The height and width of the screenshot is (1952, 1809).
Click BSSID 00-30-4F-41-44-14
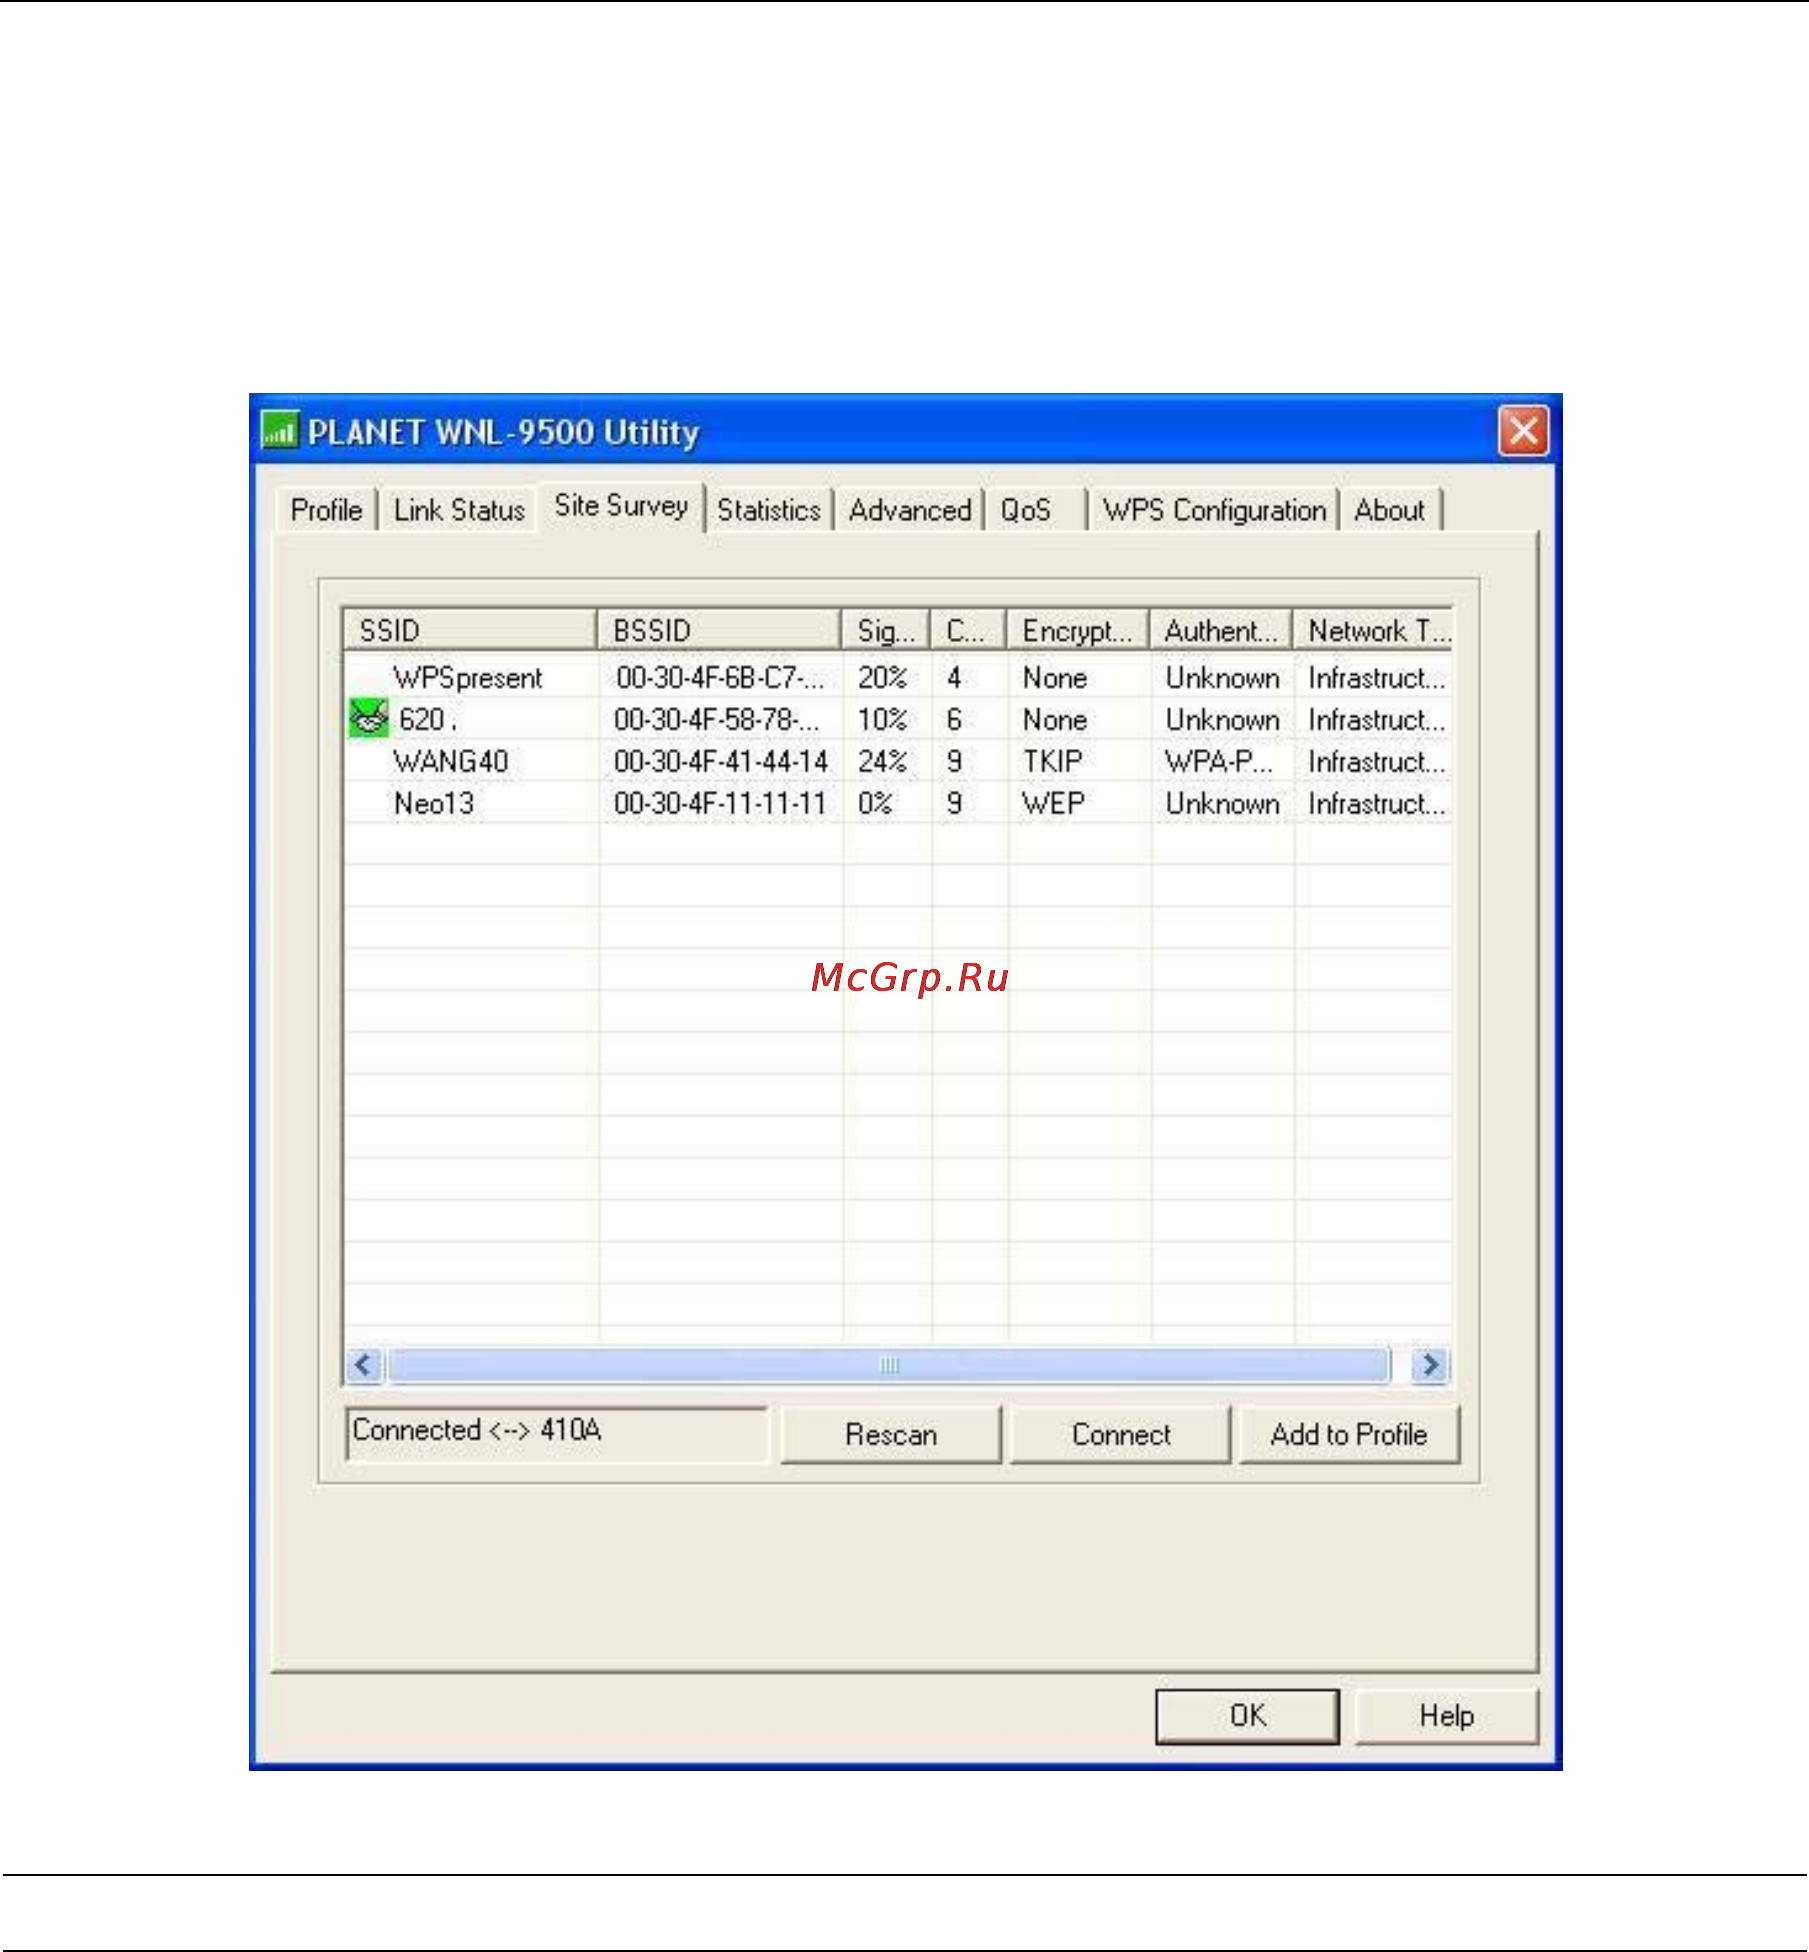721,761
